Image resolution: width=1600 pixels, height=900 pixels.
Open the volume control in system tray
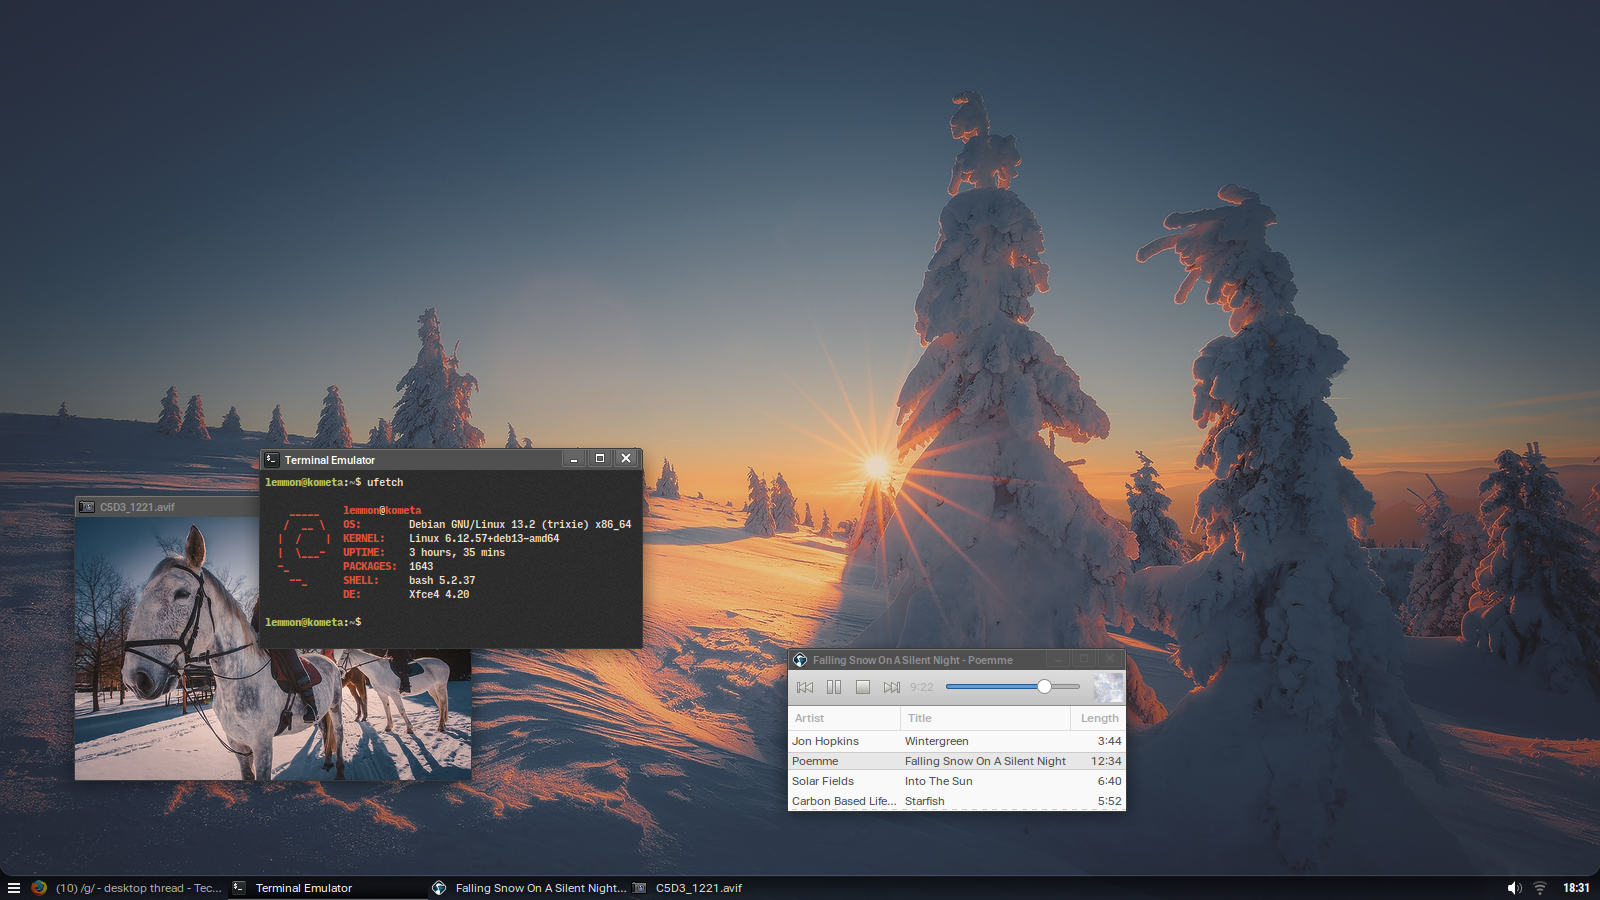coord(1514,888)
